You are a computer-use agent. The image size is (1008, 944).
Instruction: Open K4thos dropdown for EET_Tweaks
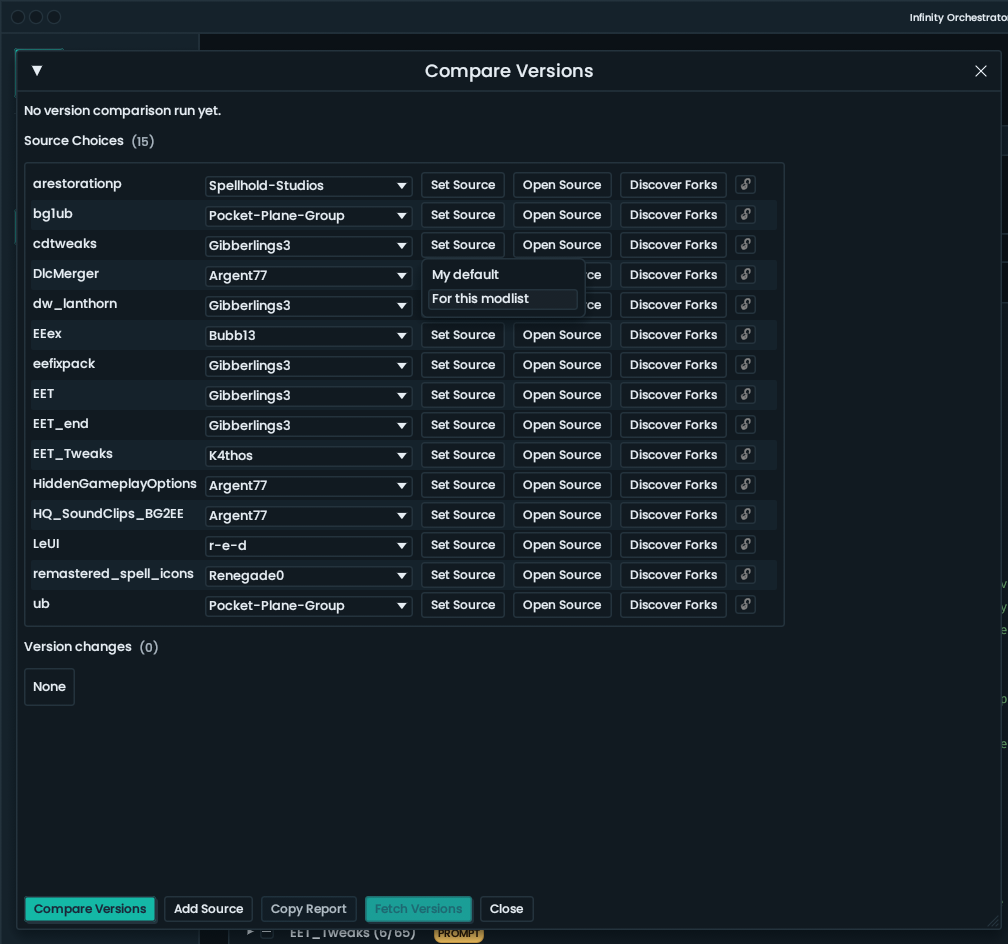(309, 456)
